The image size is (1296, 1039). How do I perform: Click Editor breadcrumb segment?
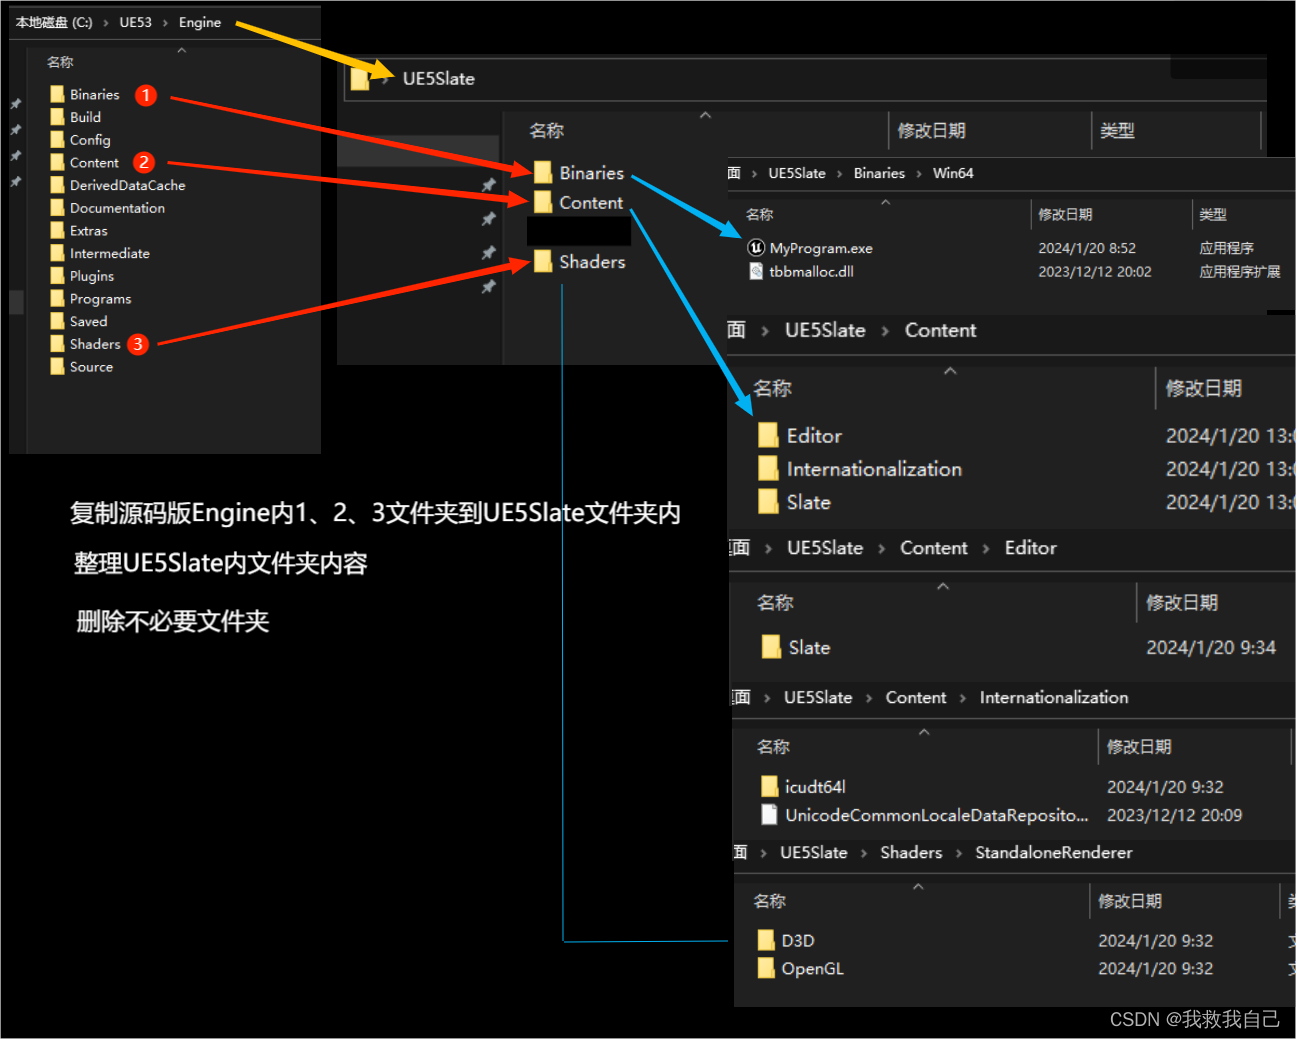pyautogui.click(x=1030, y=547)
